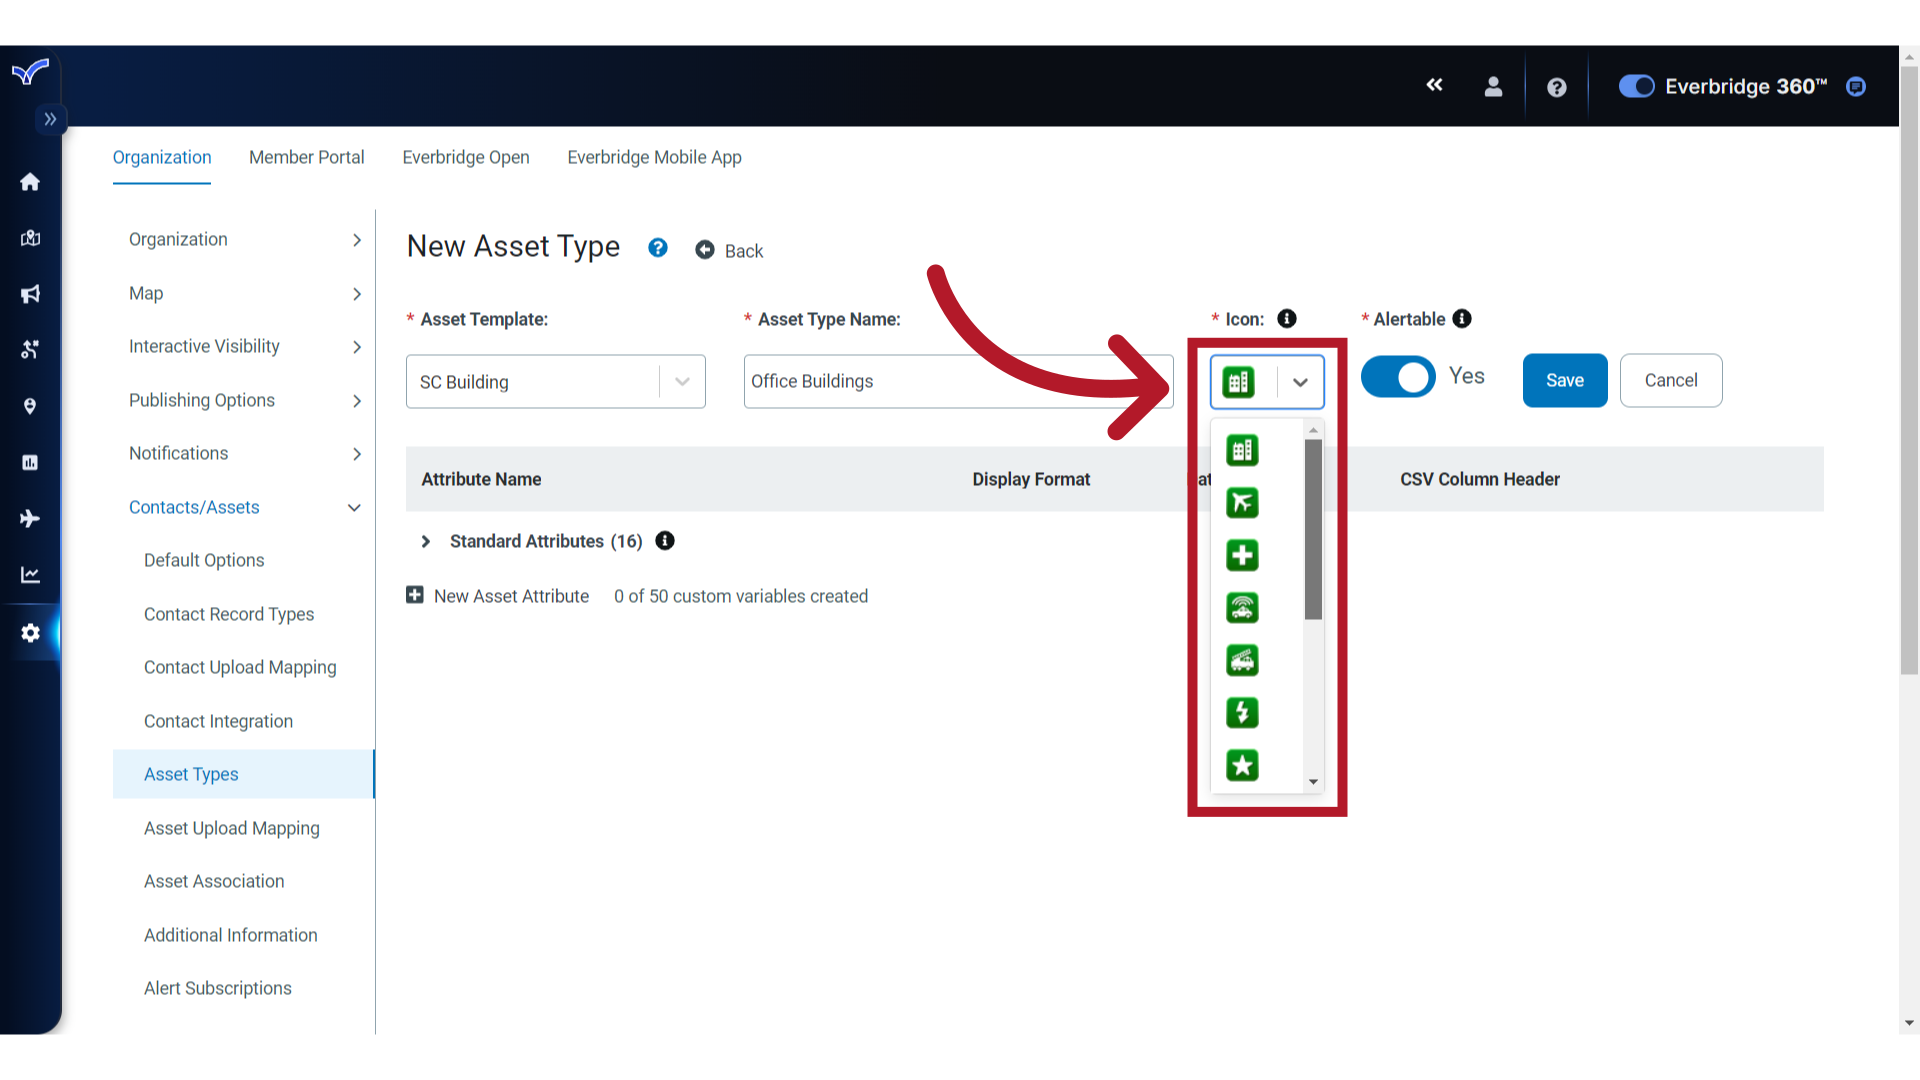Viewport: 1920px width, 1080px height.
Task: Open the Icon selector dropdown
Action: [x=1267, y=381]
